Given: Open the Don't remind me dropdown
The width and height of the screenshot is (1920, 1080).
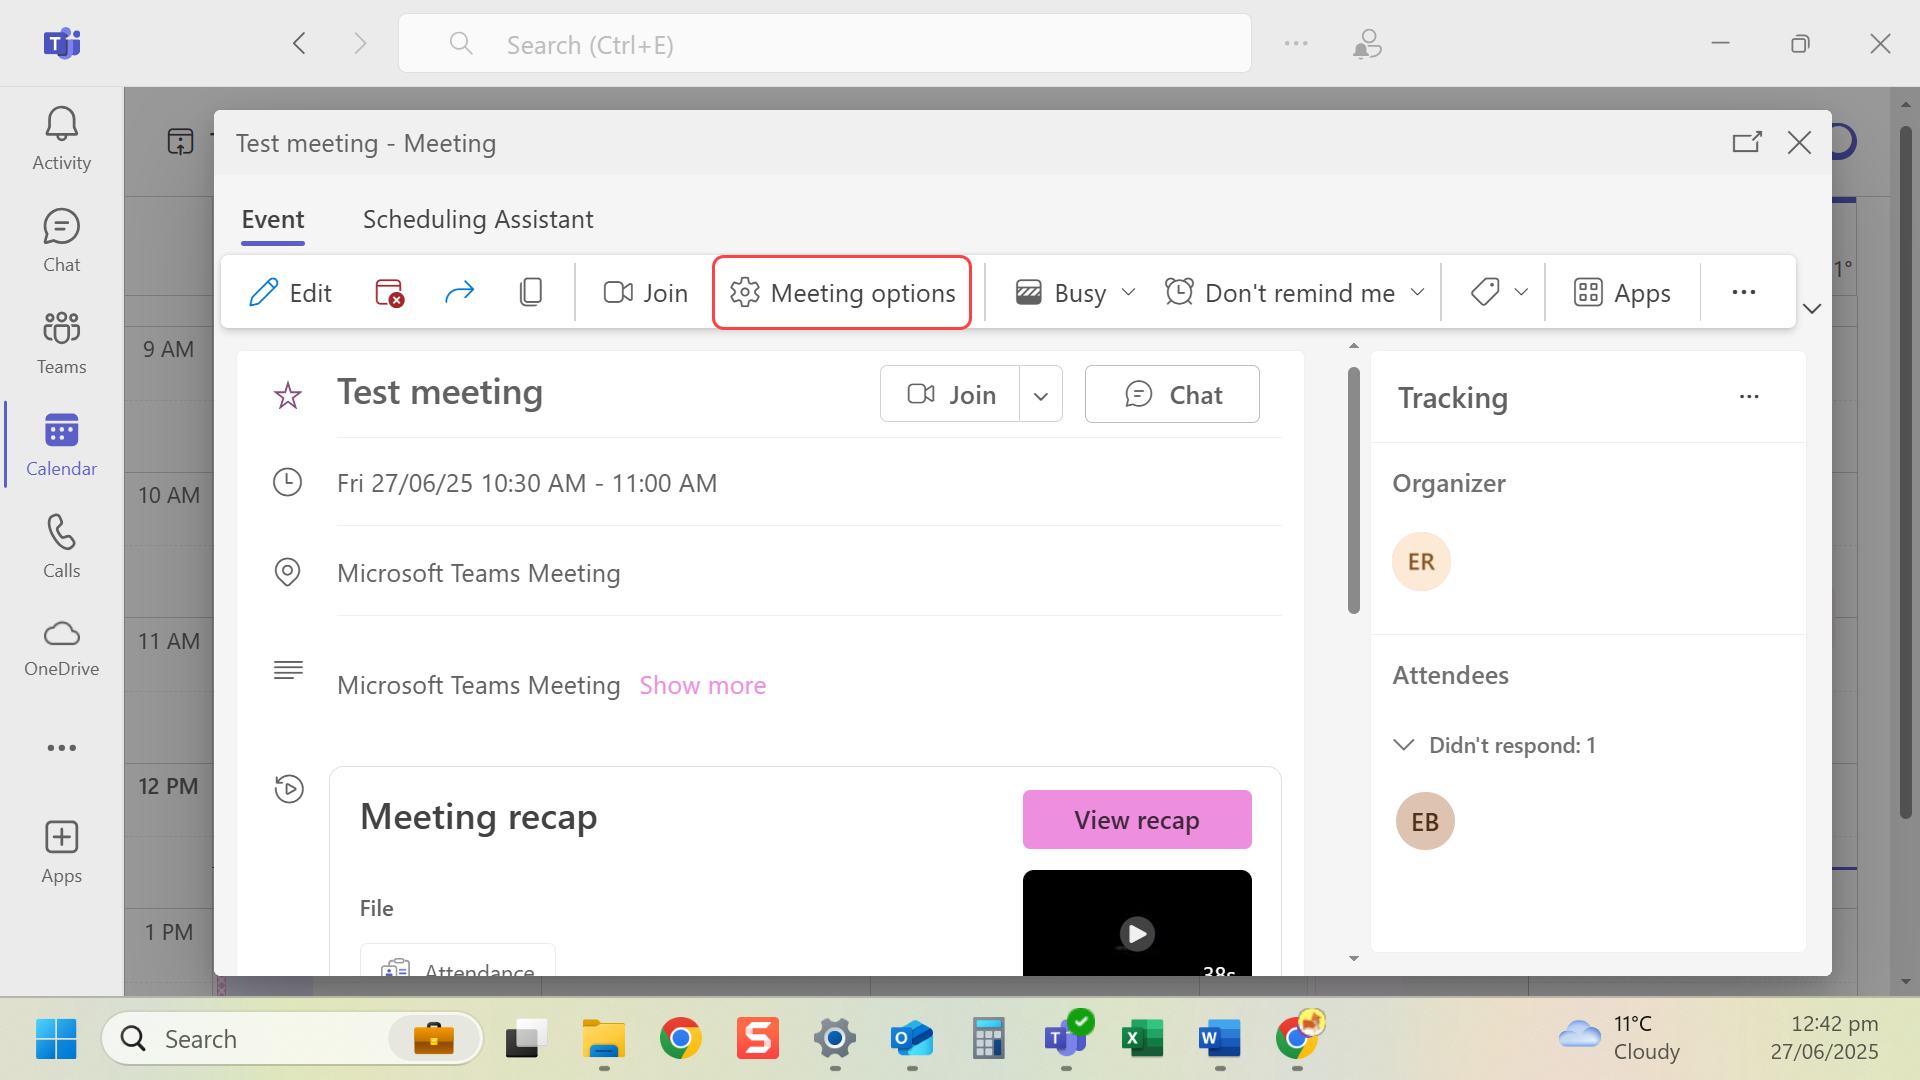Looking at the screenshot, I should 1295,292.
